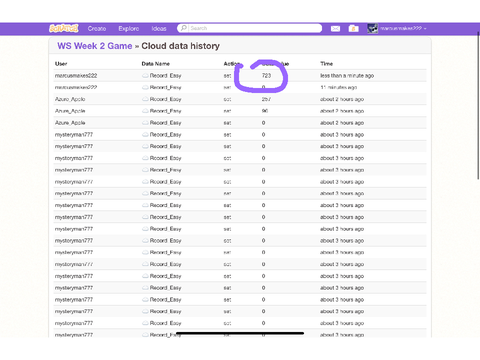Screen dimensions: 480x360
Task: Open the WS Week 2 Game project link
Action: [x=95, y=46]
